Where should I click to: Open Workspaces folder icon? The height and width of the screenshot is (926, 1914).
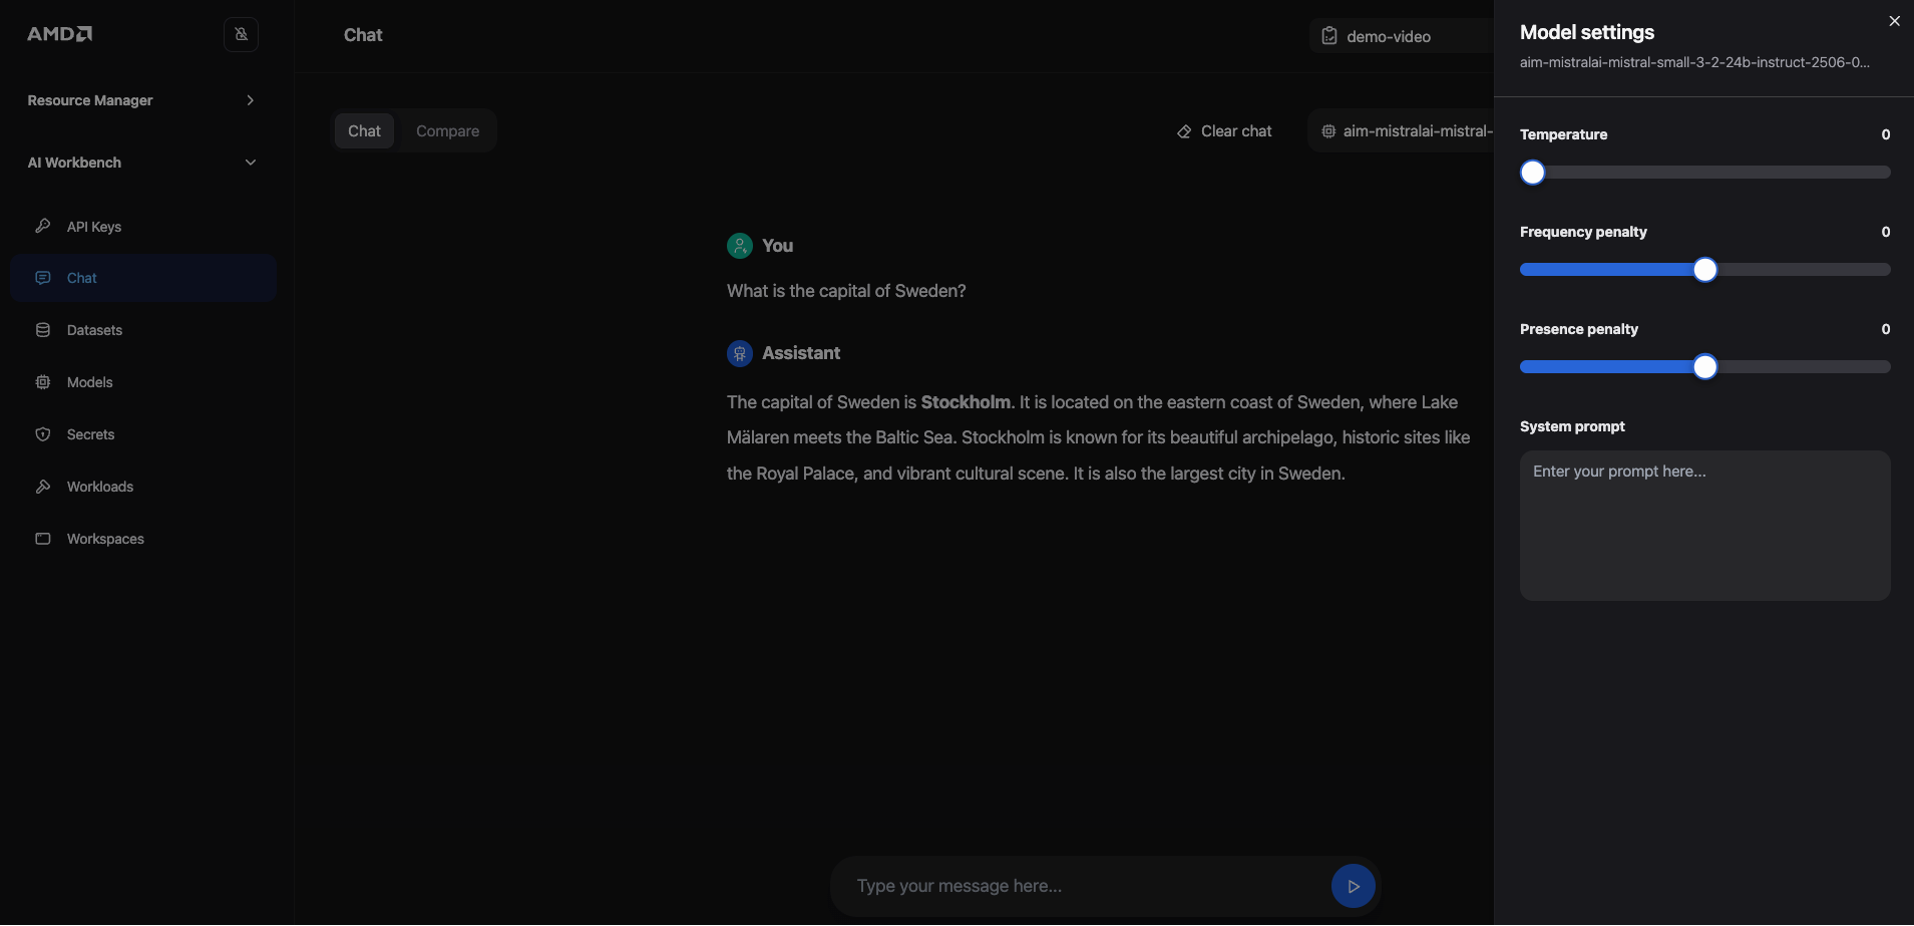(x=43, y=539)
